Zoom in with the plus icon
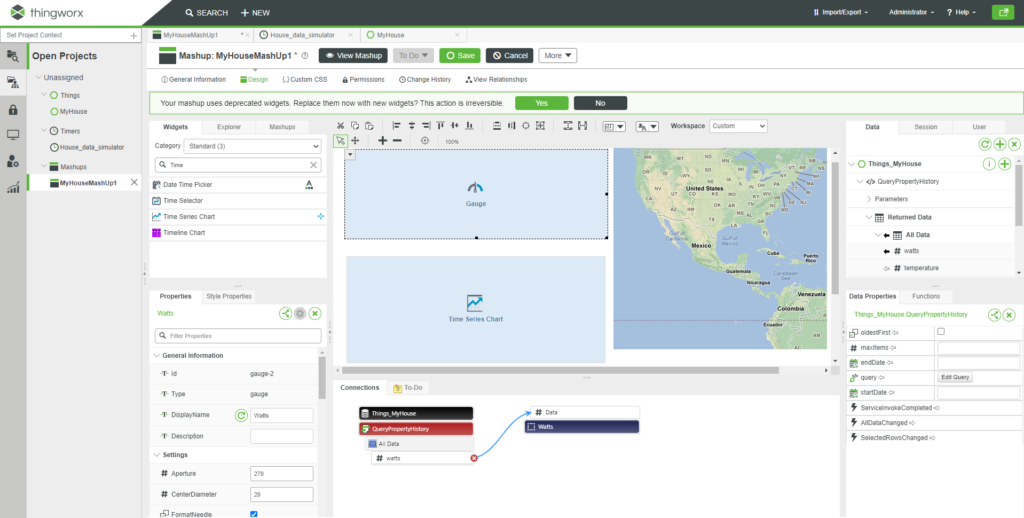Viewport: 1024px width, 518px height. [383, 140]
